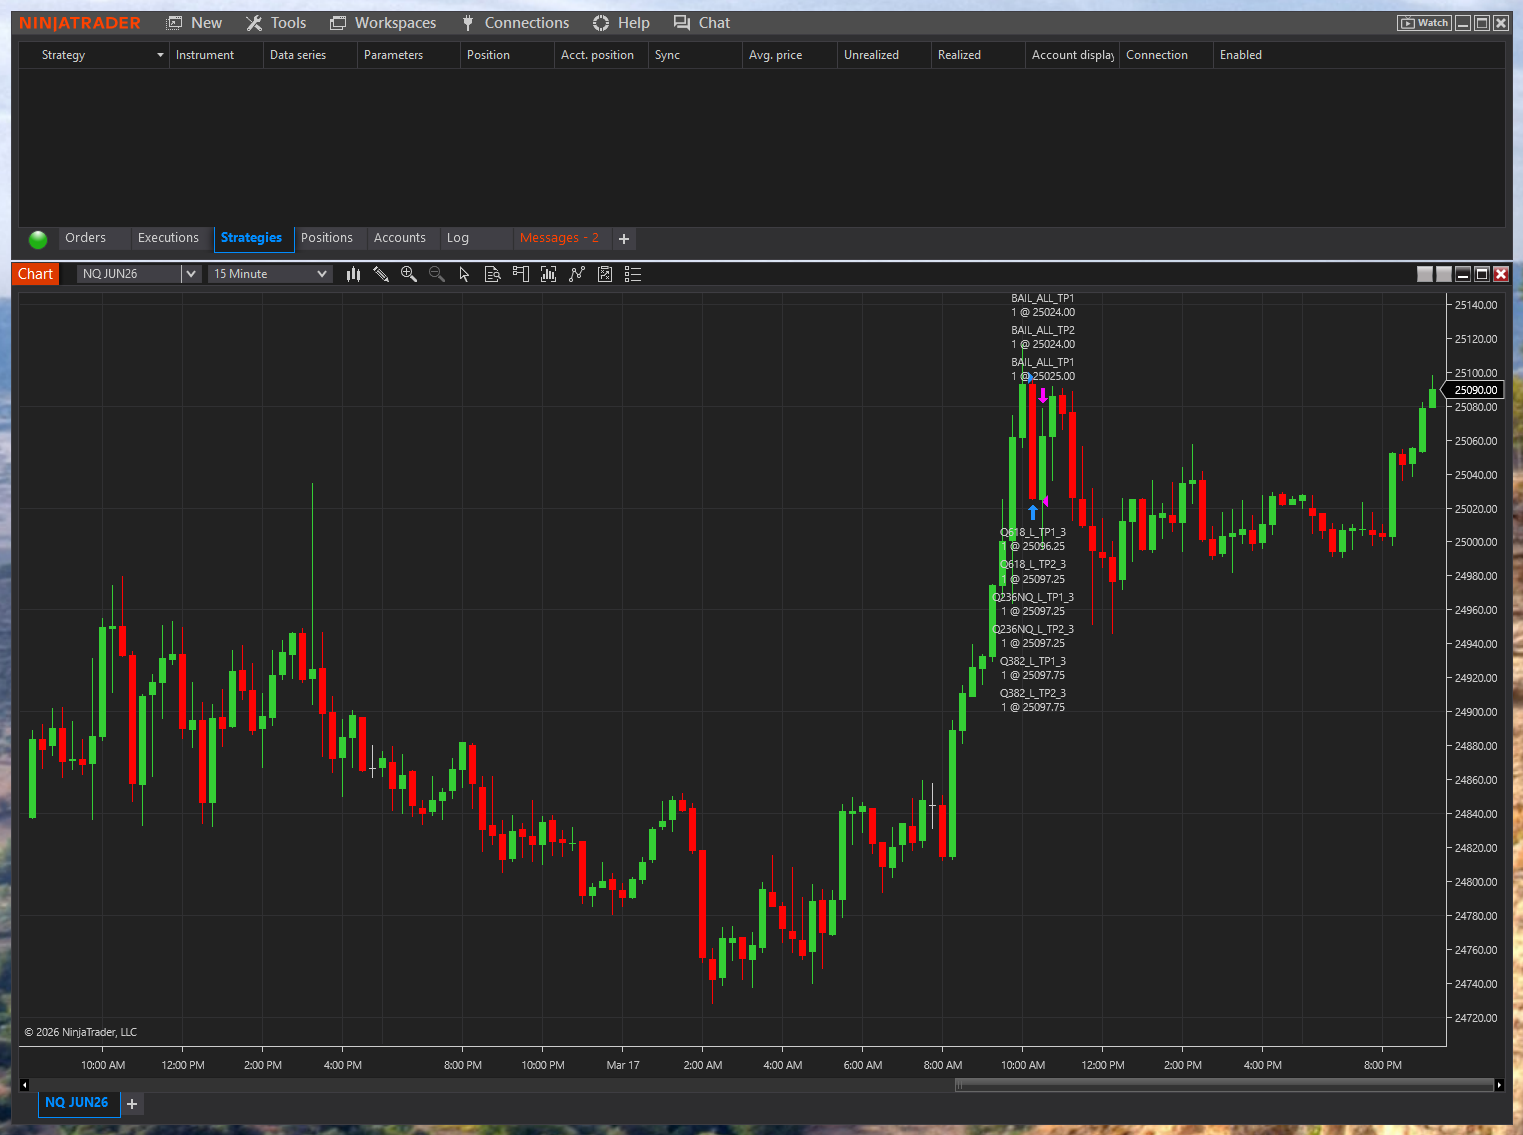Click the Enabled column header

point(1240,55)
